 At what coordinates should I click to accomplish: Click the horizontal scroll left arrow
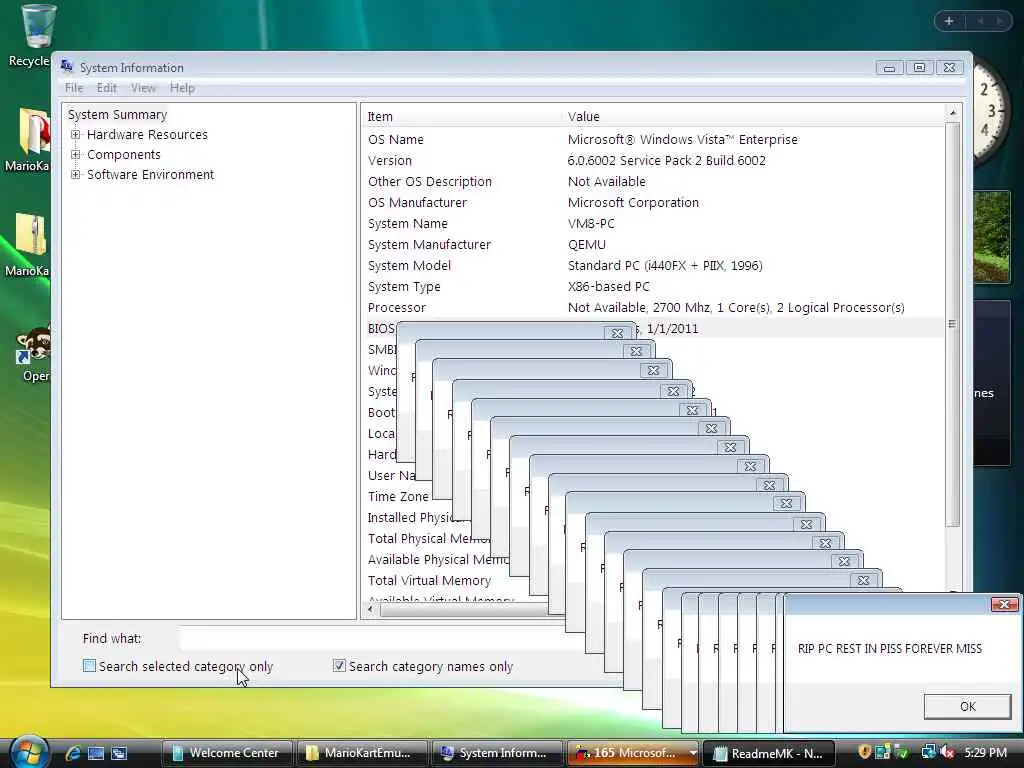[370, 609]
